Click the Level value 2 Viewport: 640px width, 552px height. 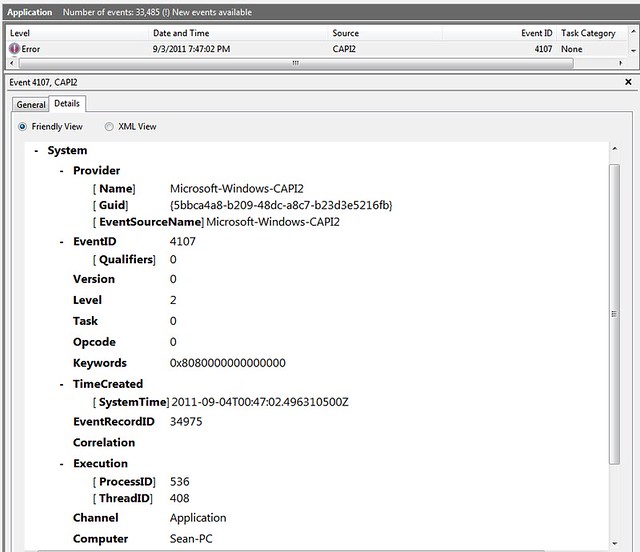click(173, 300)
